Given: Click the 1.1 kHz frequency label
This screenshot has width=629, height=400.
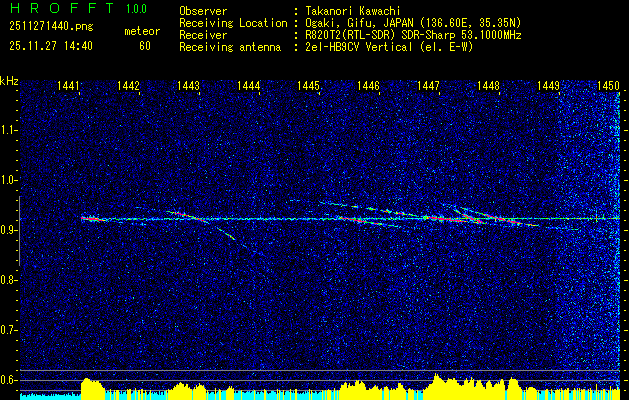Looking at the screenshot, I should click(x=10, y=130).
